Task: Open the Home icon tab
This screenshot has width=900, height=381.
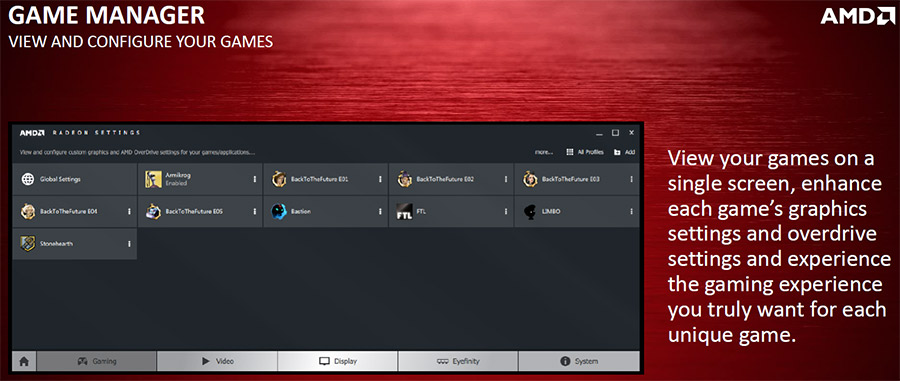Action: pos(25,361)
